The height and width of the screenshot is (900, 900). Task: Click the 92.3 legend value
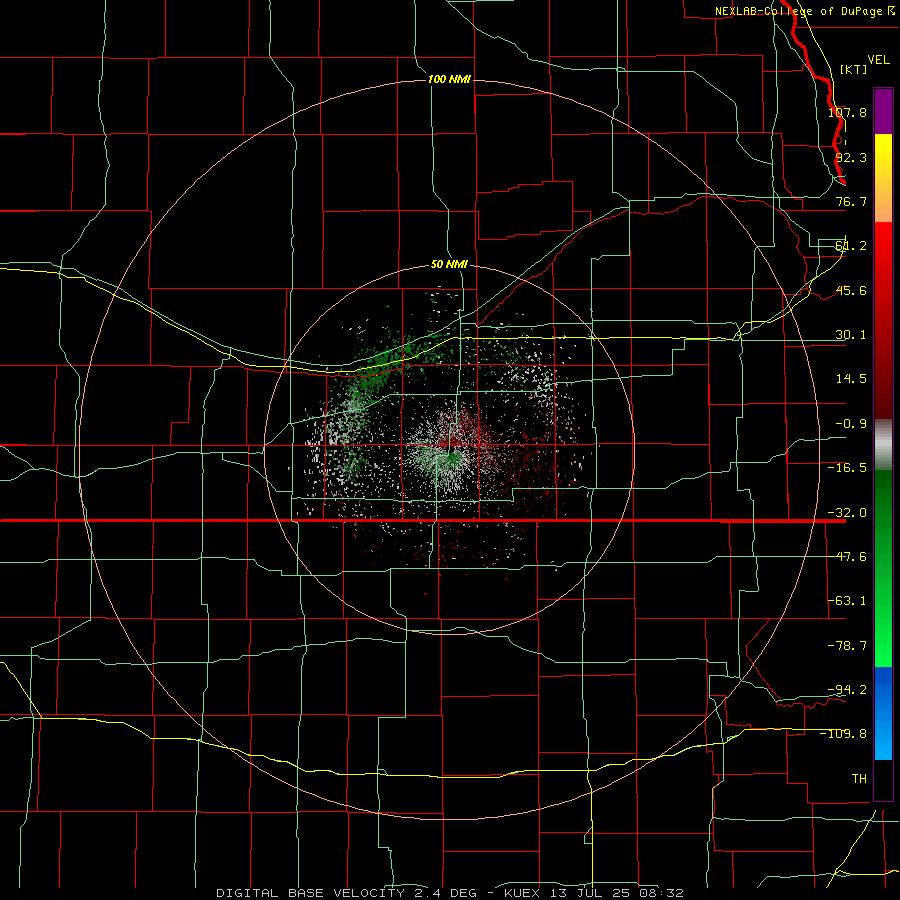pos(851,157)
